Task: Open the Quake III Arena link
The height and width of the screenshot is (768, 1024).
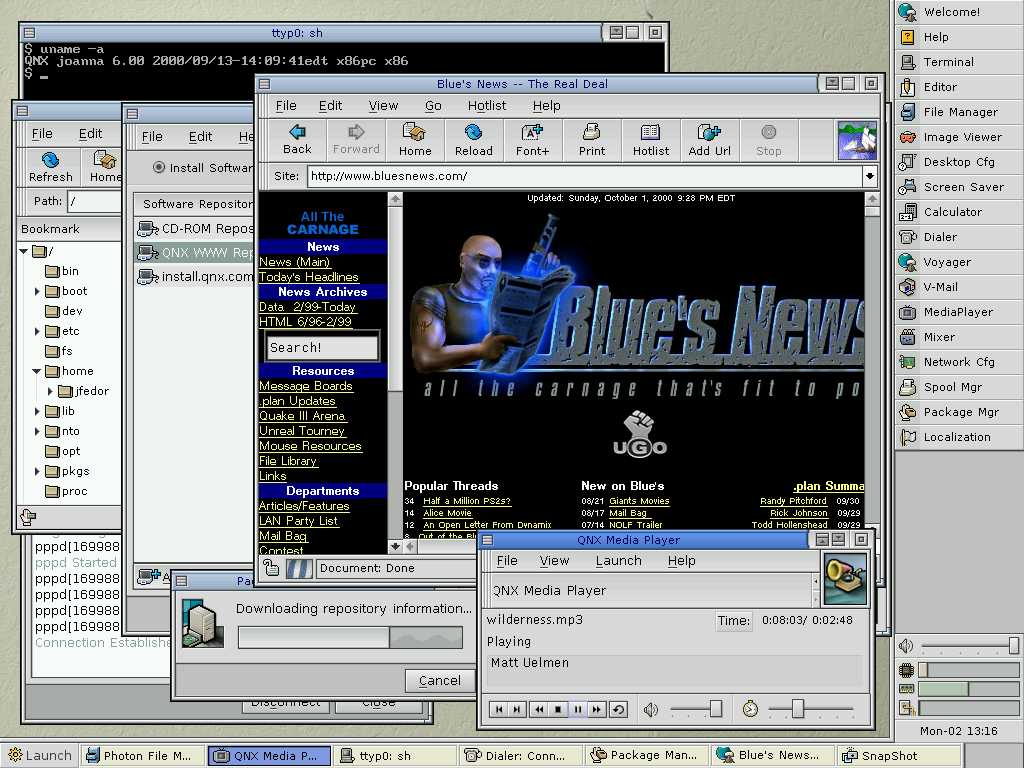Action: point(302,416)
